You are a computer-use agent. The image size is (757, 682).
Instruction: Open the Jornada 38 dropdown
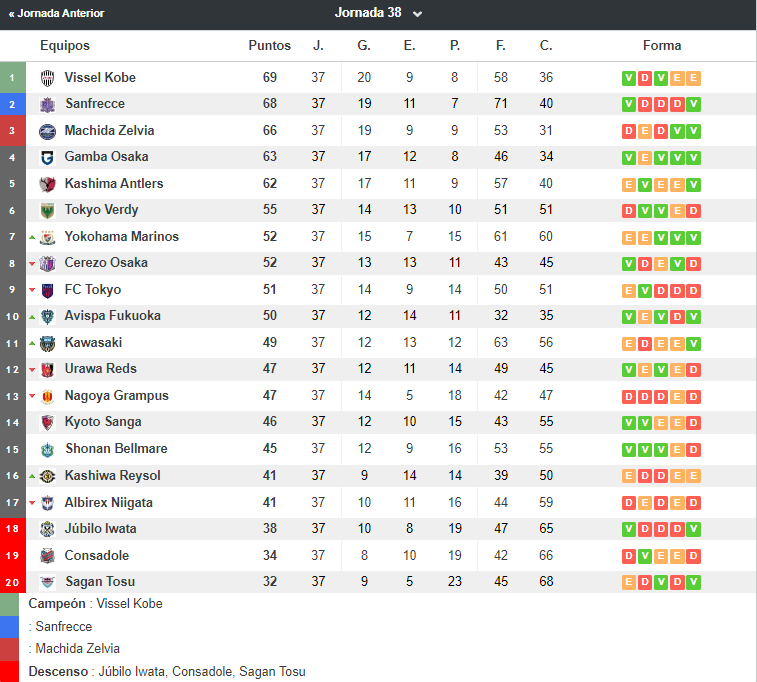[x=378, y=13]
